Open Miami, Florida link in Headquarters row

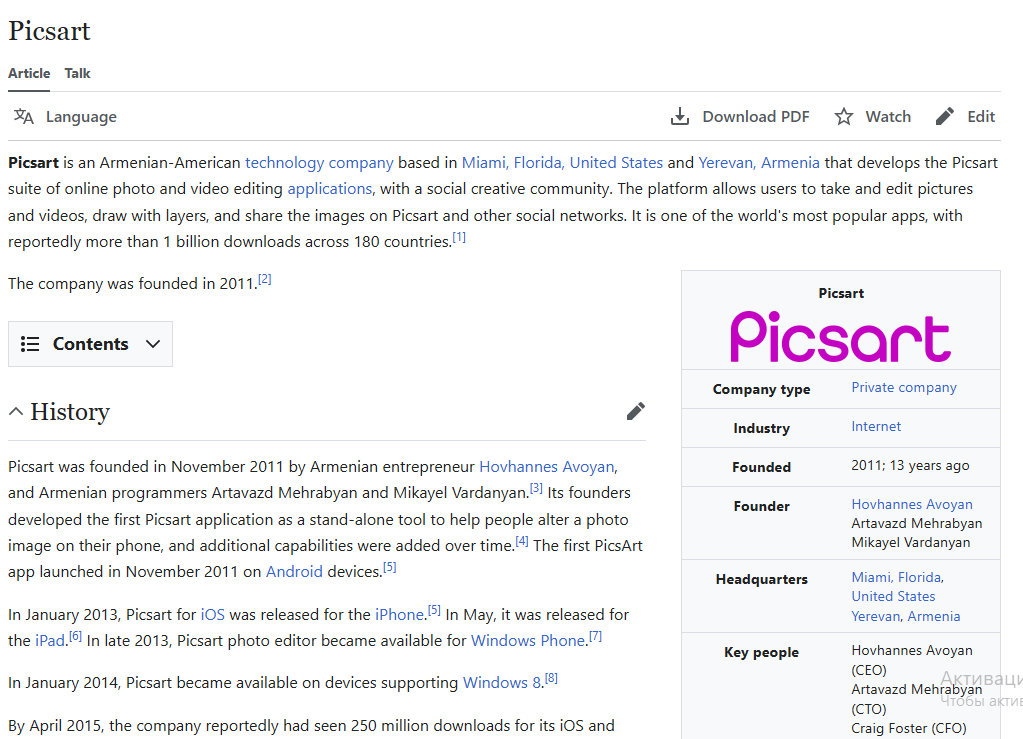897,577
